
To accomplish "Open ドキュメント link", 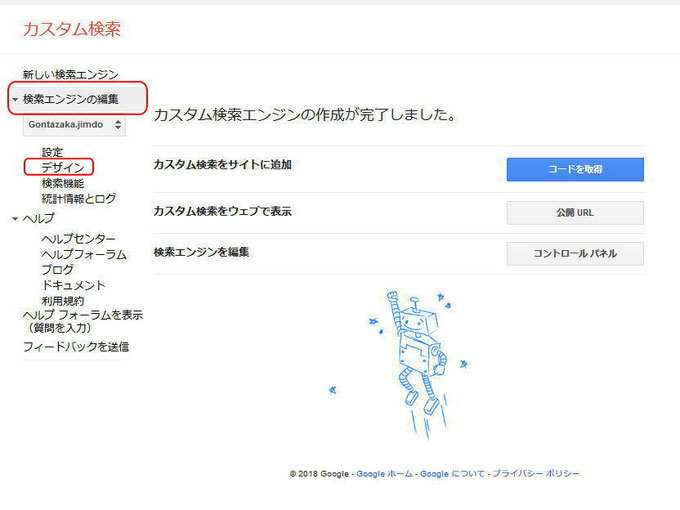I will tap(73, 285).
